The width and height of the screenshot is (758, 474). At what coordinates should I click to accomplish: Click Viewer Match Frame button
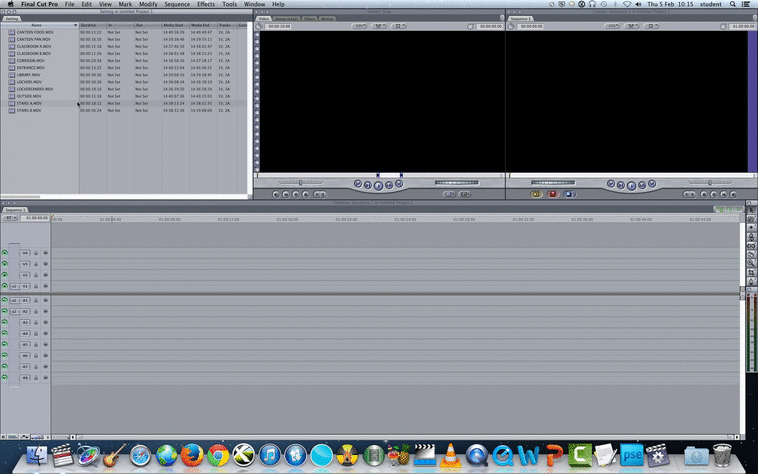(276, 194)
